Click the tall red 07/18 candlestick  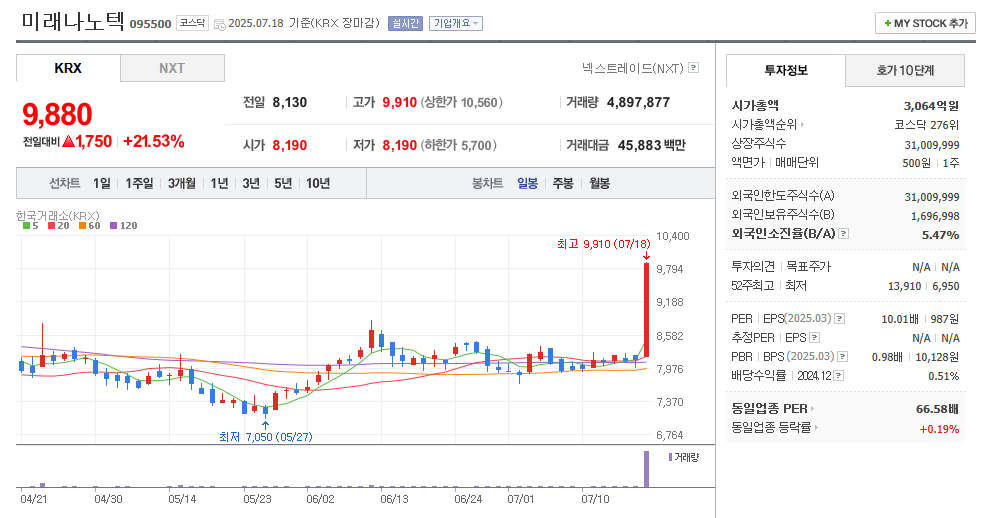pyautogui.click(x=646, y=310)
